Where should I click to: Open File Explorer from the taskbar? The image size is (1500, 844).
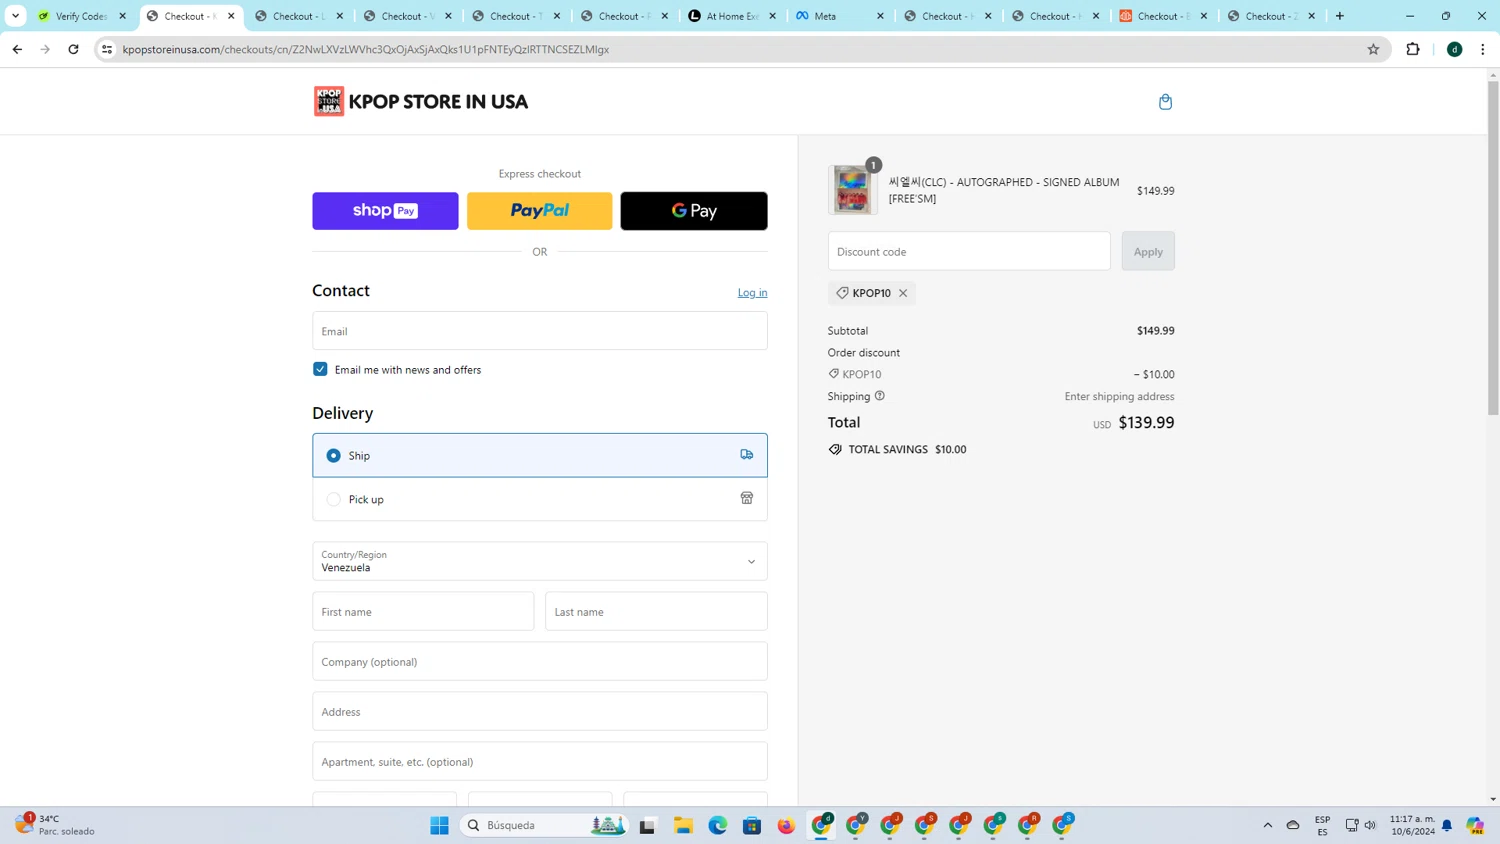[683, 825]
